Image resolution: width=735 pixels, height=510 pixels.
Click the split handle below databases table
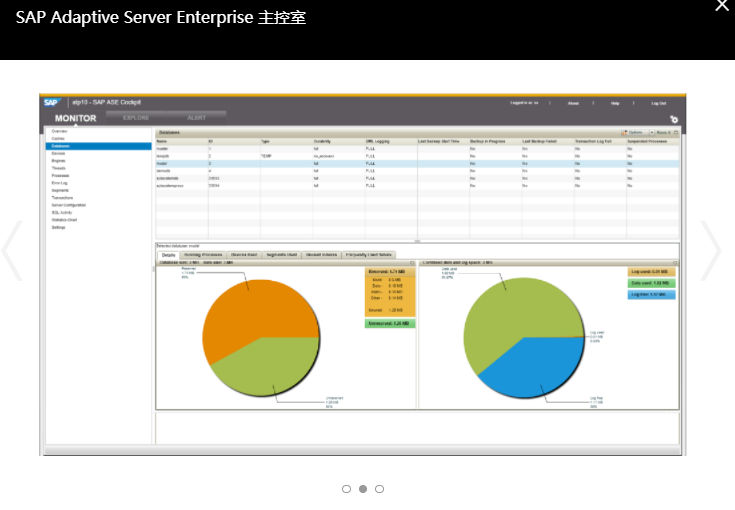click(x=417, y=241)
